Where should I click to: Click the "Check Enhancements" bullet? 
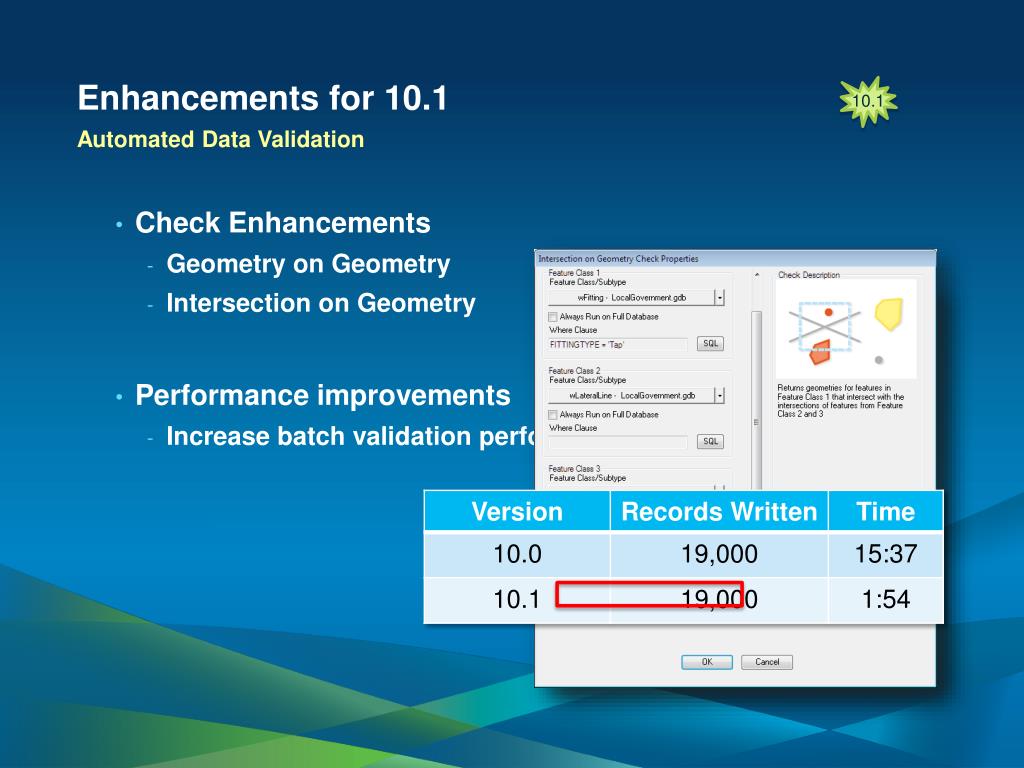coord(283,223)
